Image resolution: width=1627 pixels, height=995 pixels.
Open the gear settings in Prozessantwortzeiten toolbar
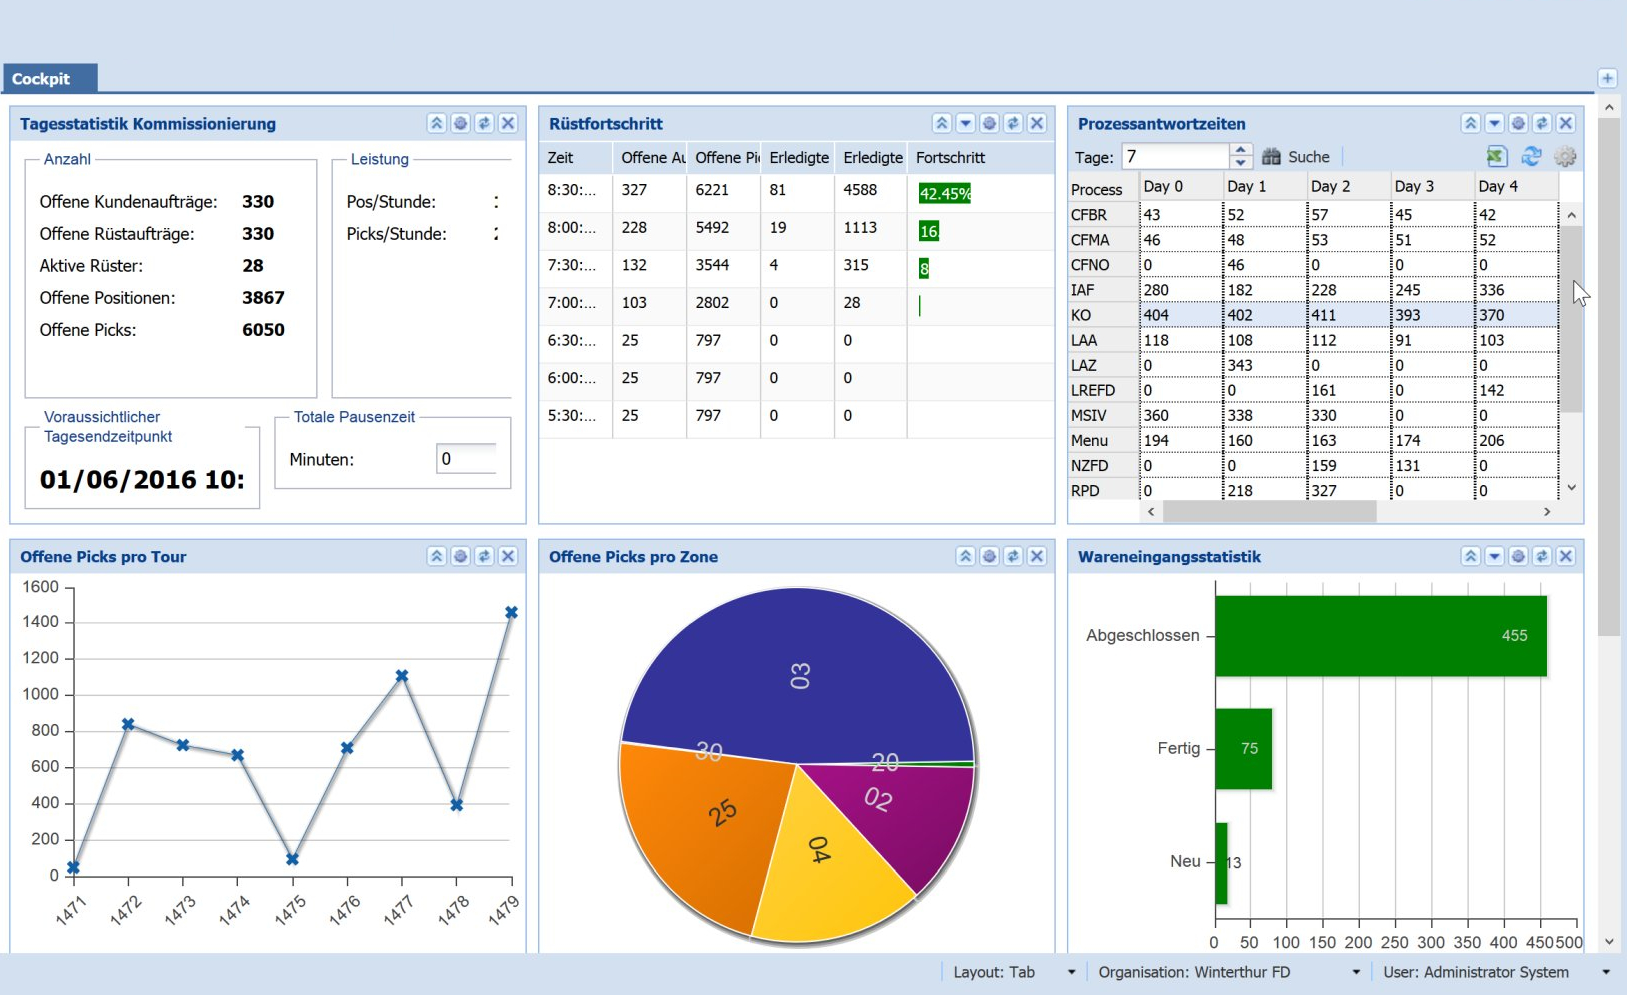click(1565, 156)
